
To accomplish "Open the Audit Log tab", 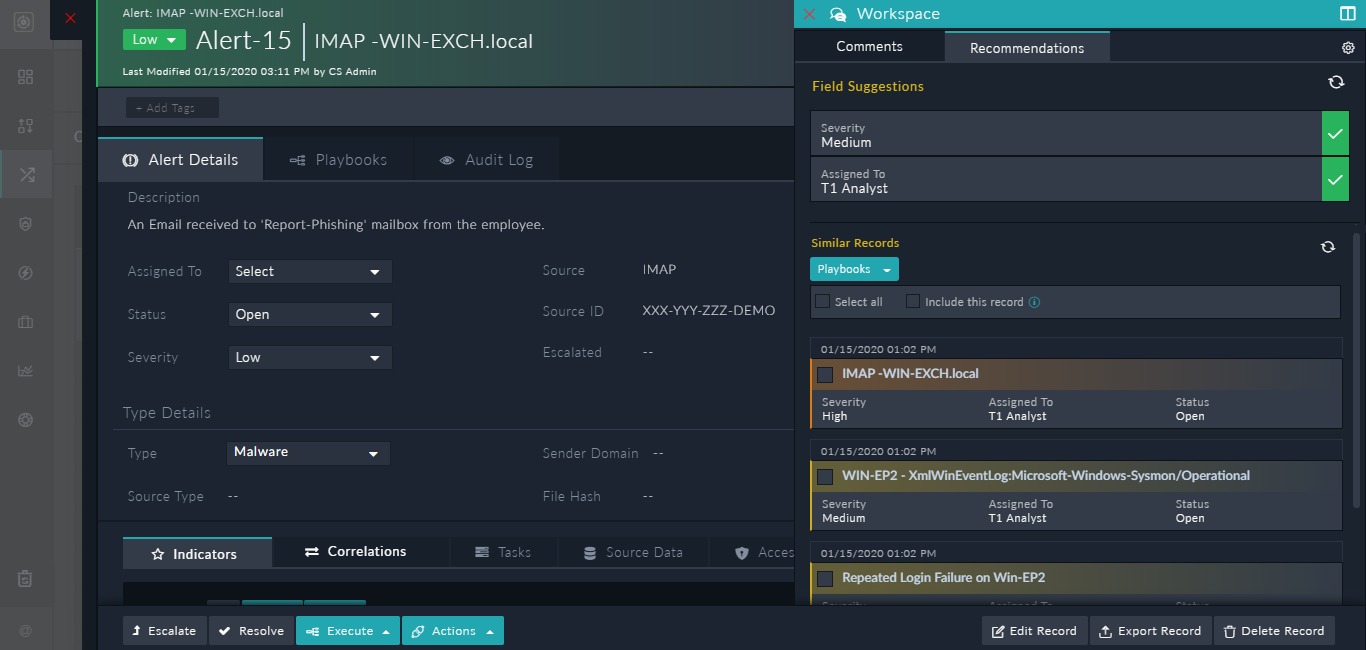I will tap(485, 160).
